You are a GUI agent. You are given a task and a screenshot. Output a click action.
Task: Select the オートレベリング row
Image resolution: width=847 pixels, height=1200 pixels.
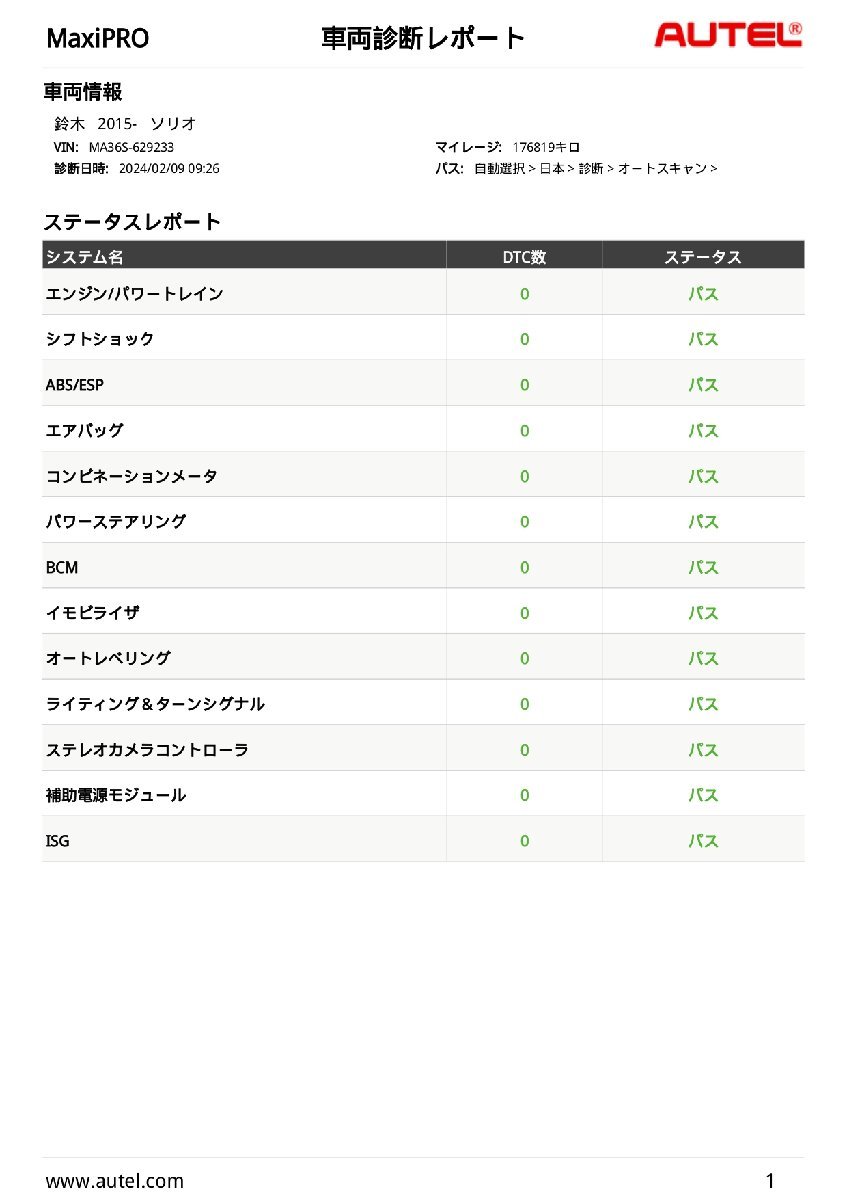(108, 658)
